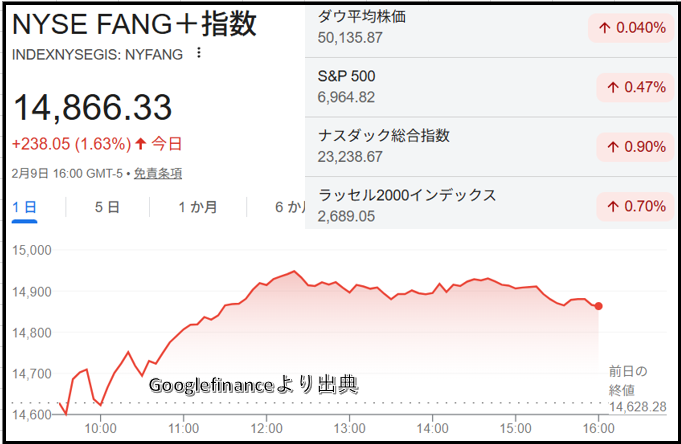The height and width of the screenshot is (444, 681).
Task: Select the 1日 chart range tab
Action: click(x=25, y=207)
